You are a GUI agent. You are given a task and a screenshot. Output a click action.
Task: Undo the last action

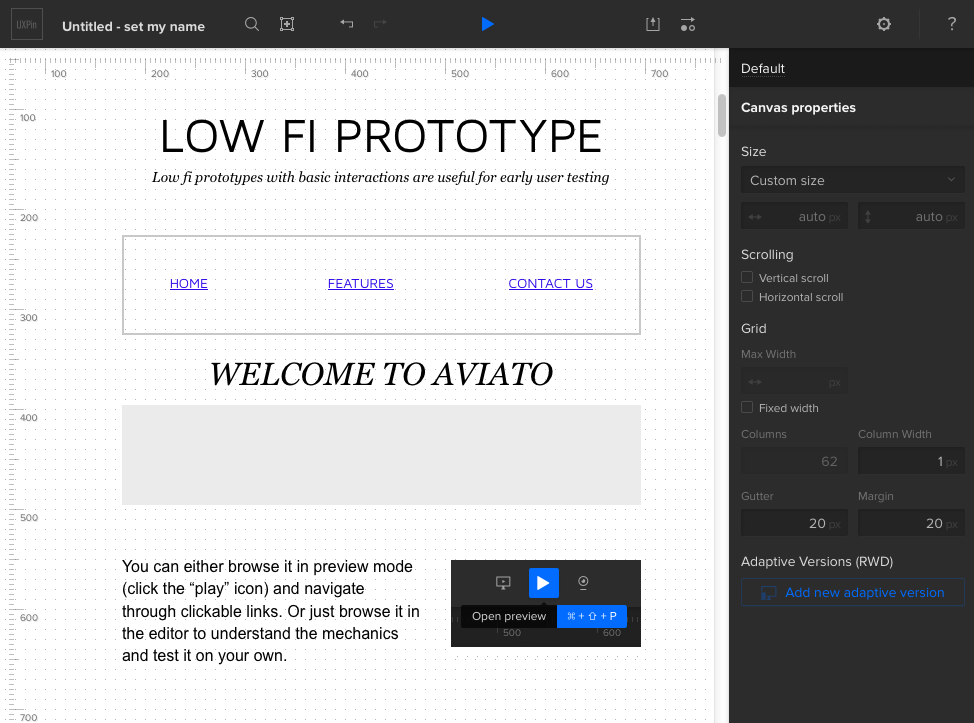347,24
